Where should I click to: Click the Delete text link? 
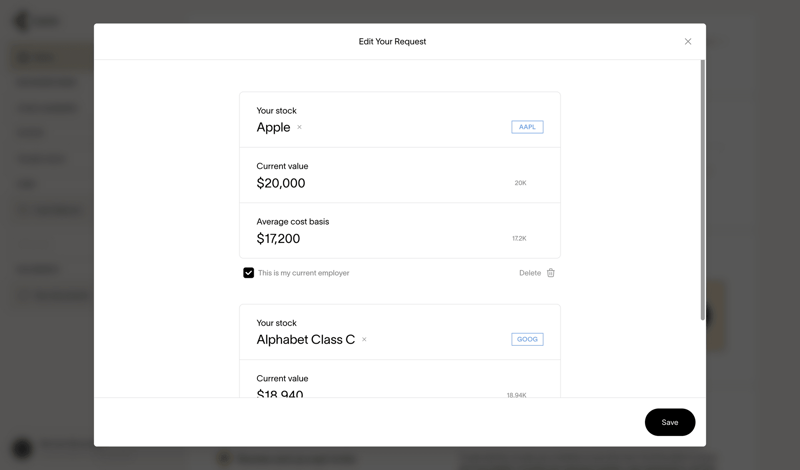[529, 273]
